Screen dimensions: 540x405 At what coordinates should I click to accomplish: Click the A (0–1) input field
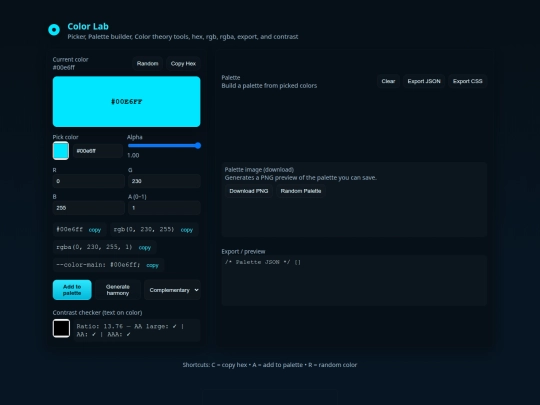164,208
